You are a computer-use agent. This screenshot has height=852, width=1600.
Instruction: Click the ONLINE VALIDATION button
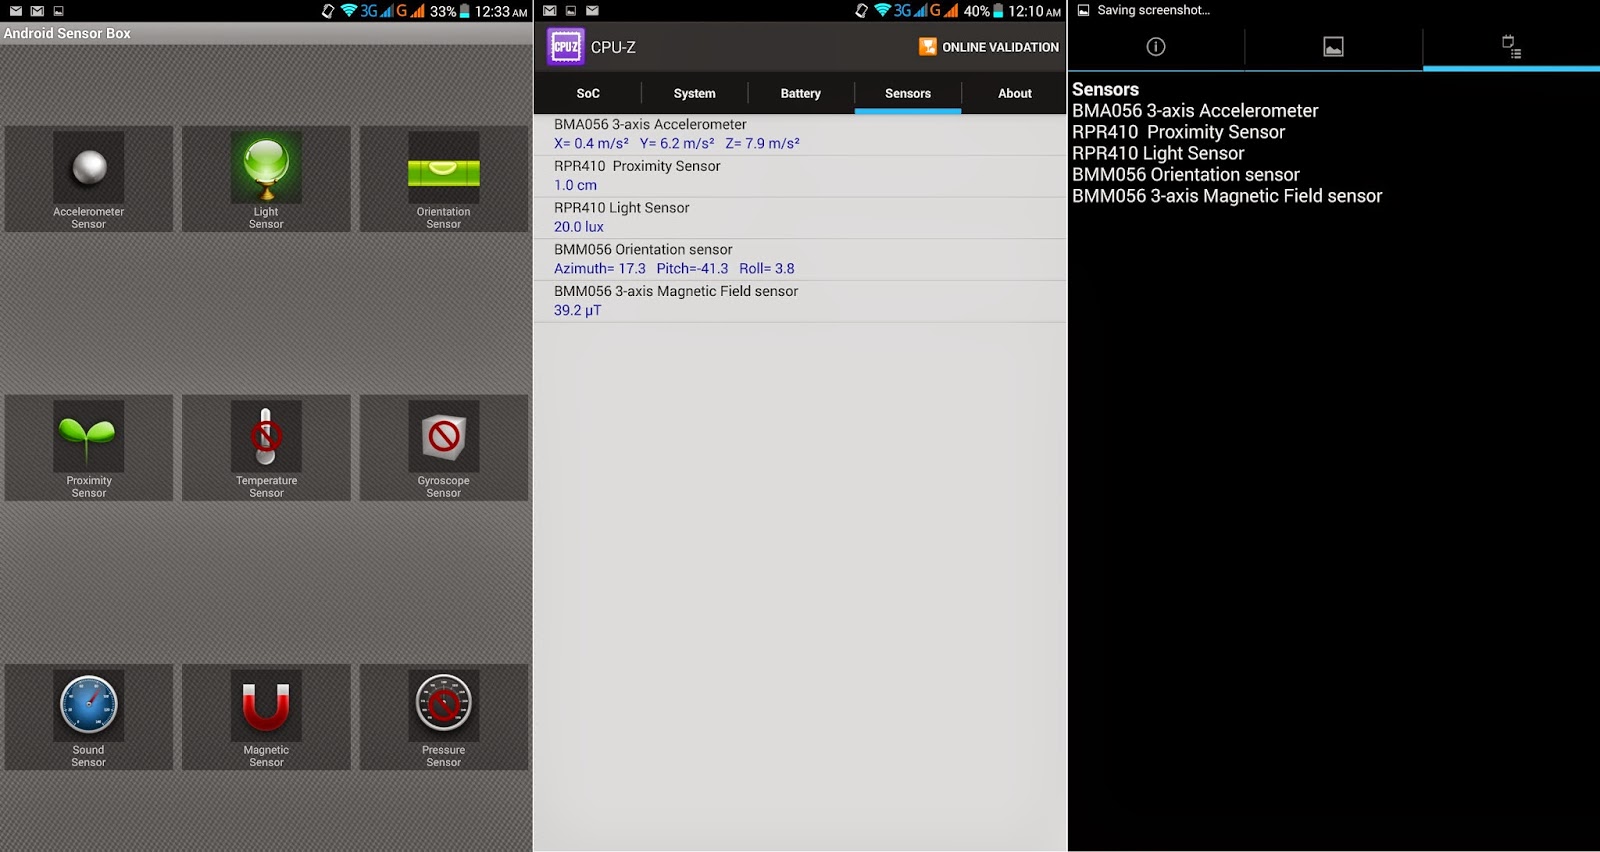point(989,47)
